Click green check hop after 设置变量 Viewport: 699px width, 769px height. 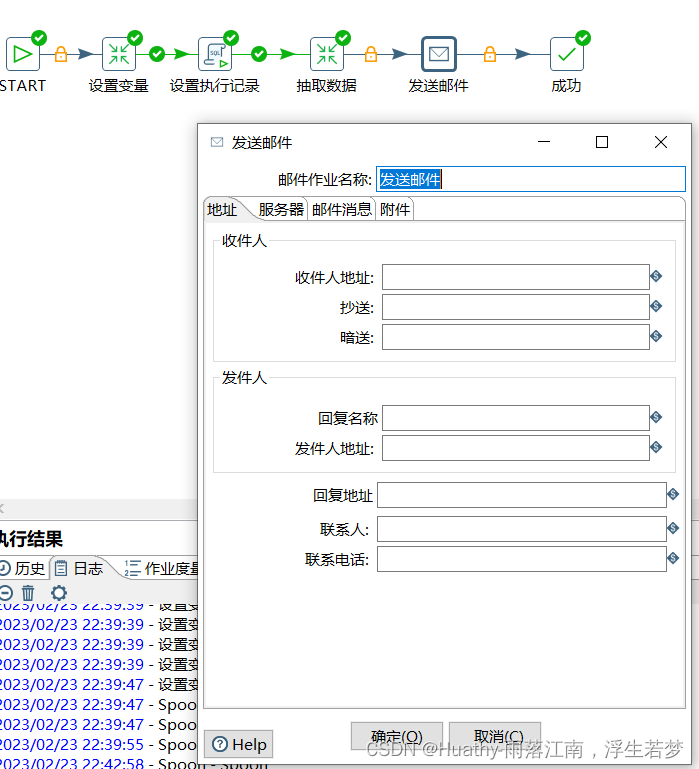point(157,54)
